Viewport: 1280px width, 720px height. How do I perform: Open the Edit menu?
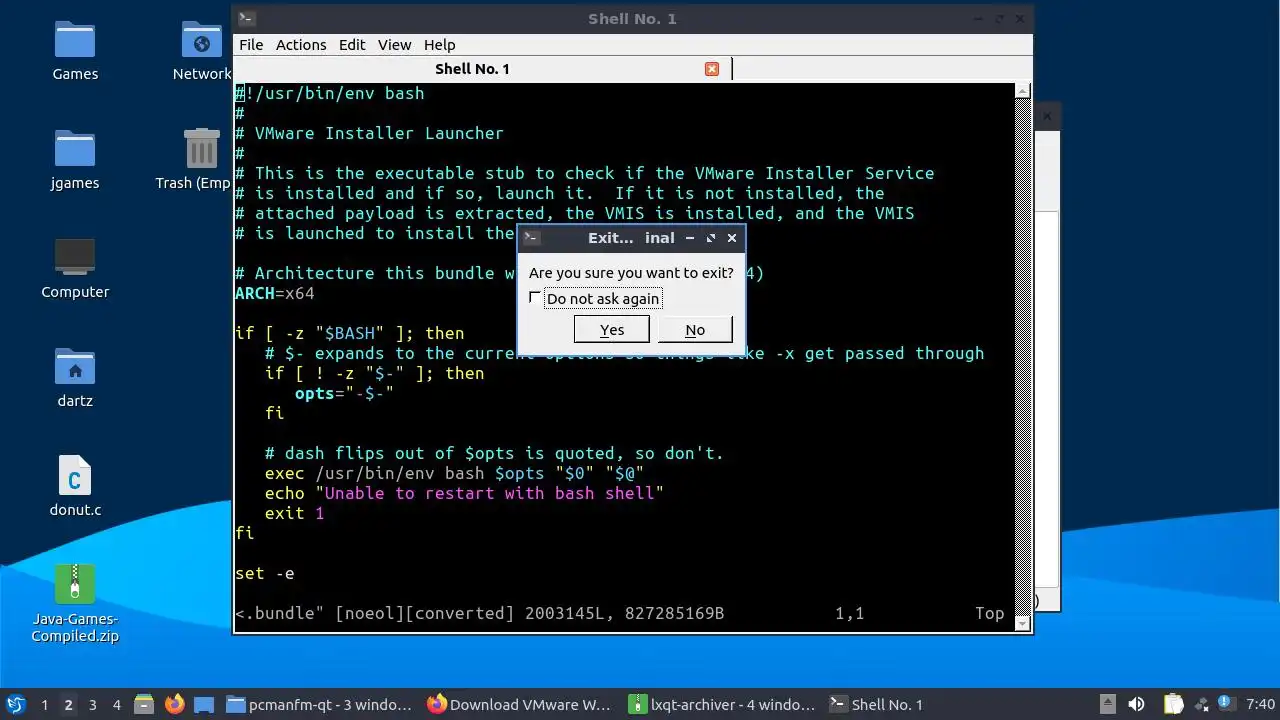[x=352, y=45]
